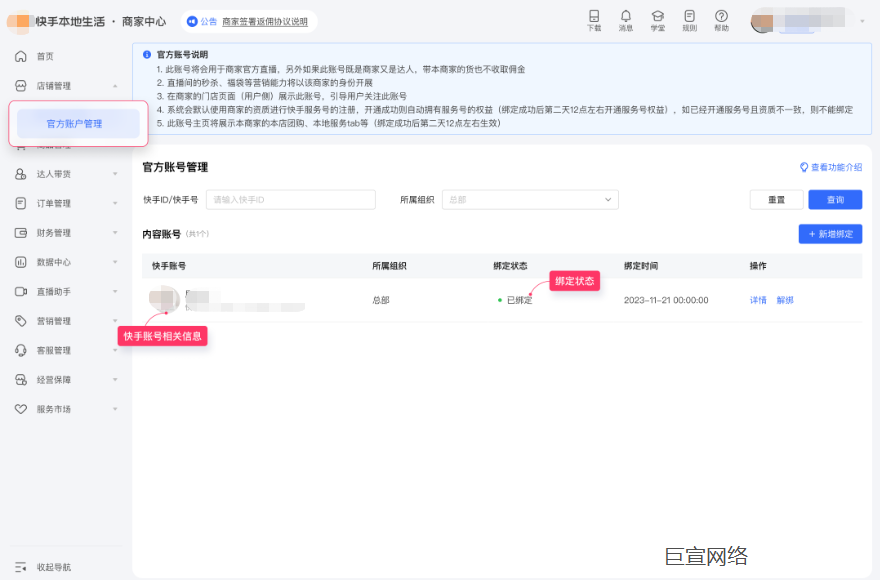Viewport: 880px width, 580px height.
Task: Click the 经营保障 icon
Action: pos(21,380)
